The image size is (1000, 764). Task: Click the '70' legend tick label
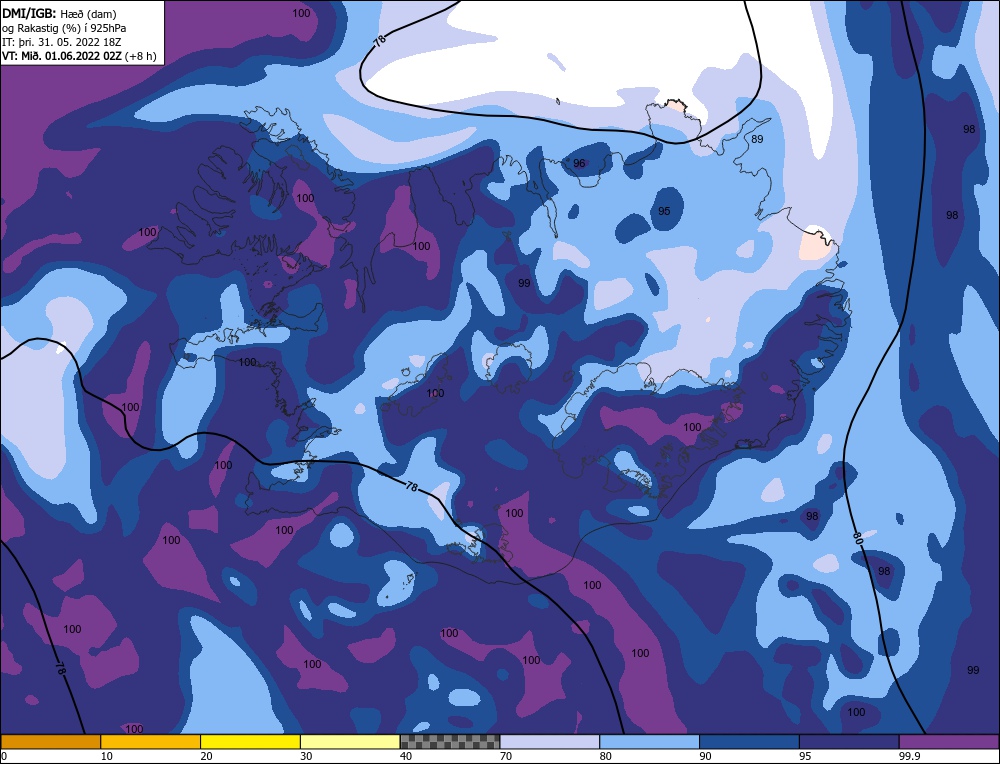click(x=506, y=756)
